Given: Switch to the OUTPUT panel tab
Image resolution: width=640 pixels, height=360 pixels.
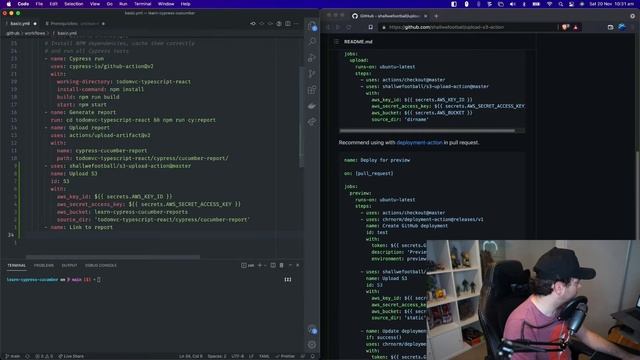Looking at the screenshot, I should pos(69,265).
